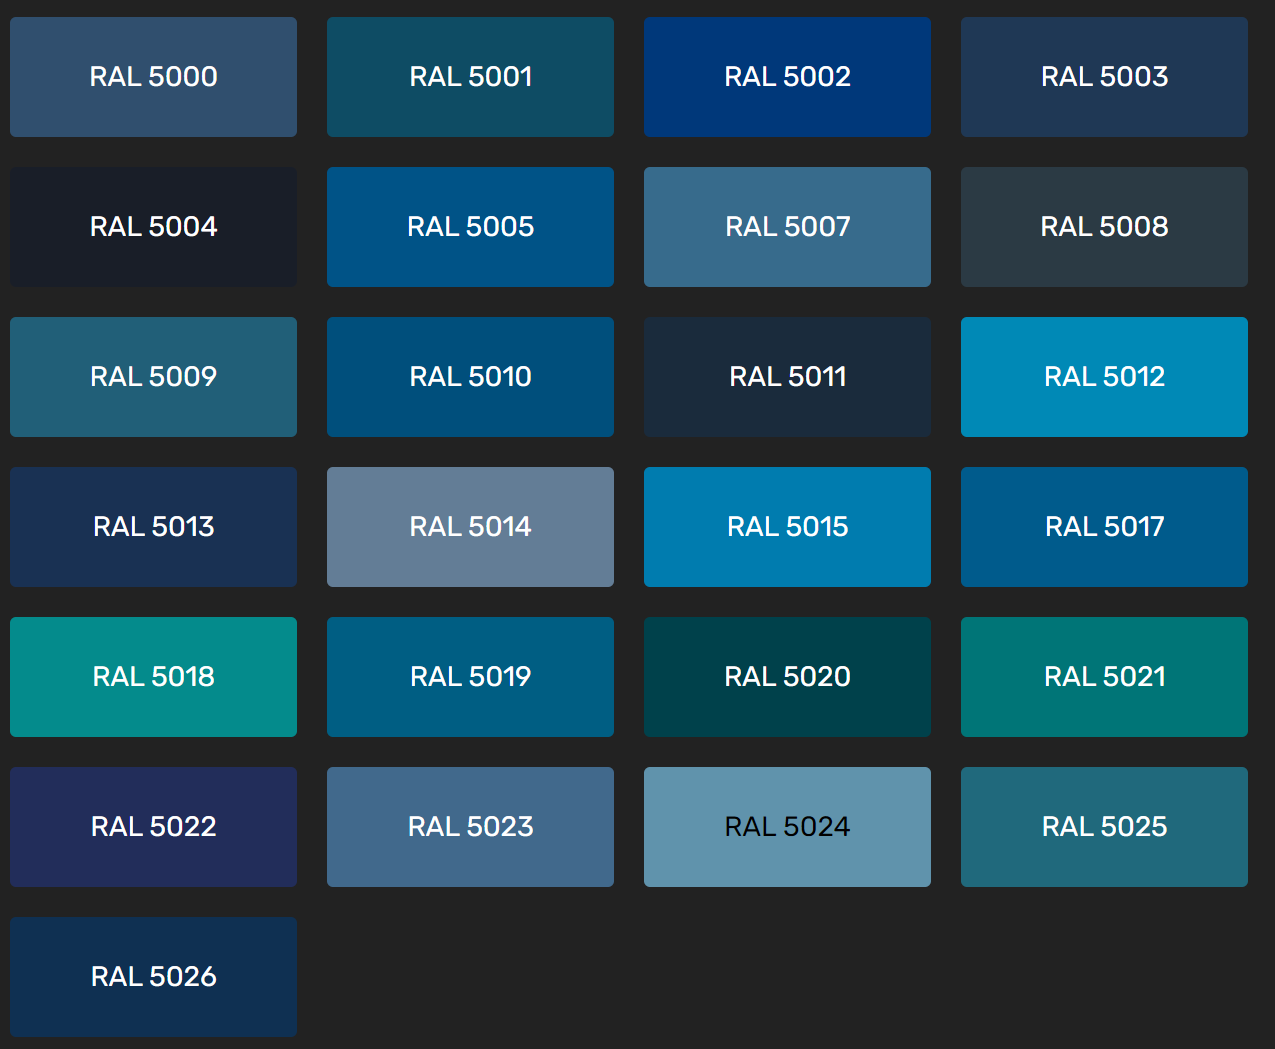
Task: Pick the RAL 5010 swatch
Action: coord(470,377)
